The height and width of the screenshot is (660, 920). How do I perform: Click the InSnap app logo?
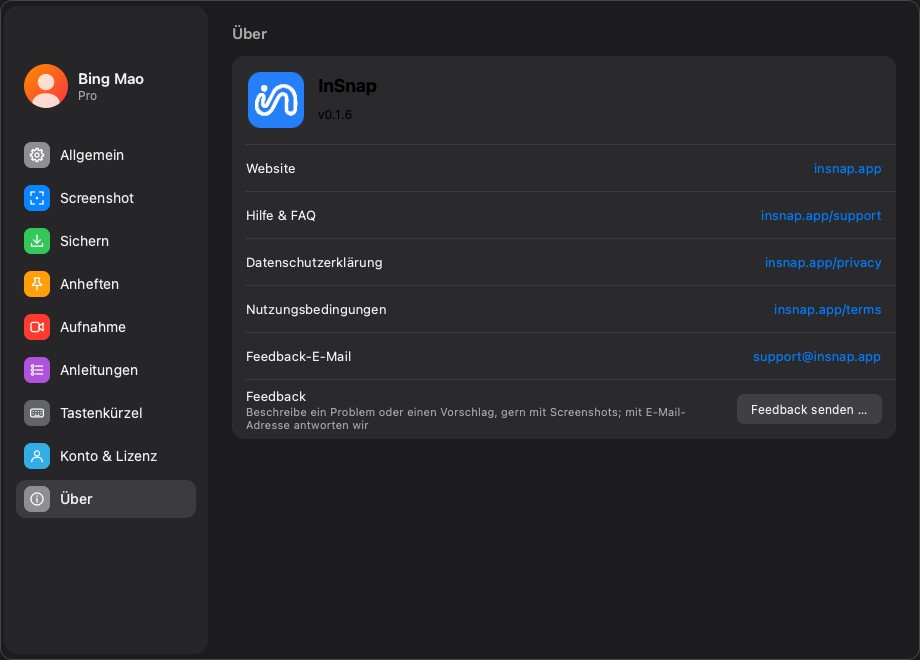pyautogui.click(x=276, y=100)
